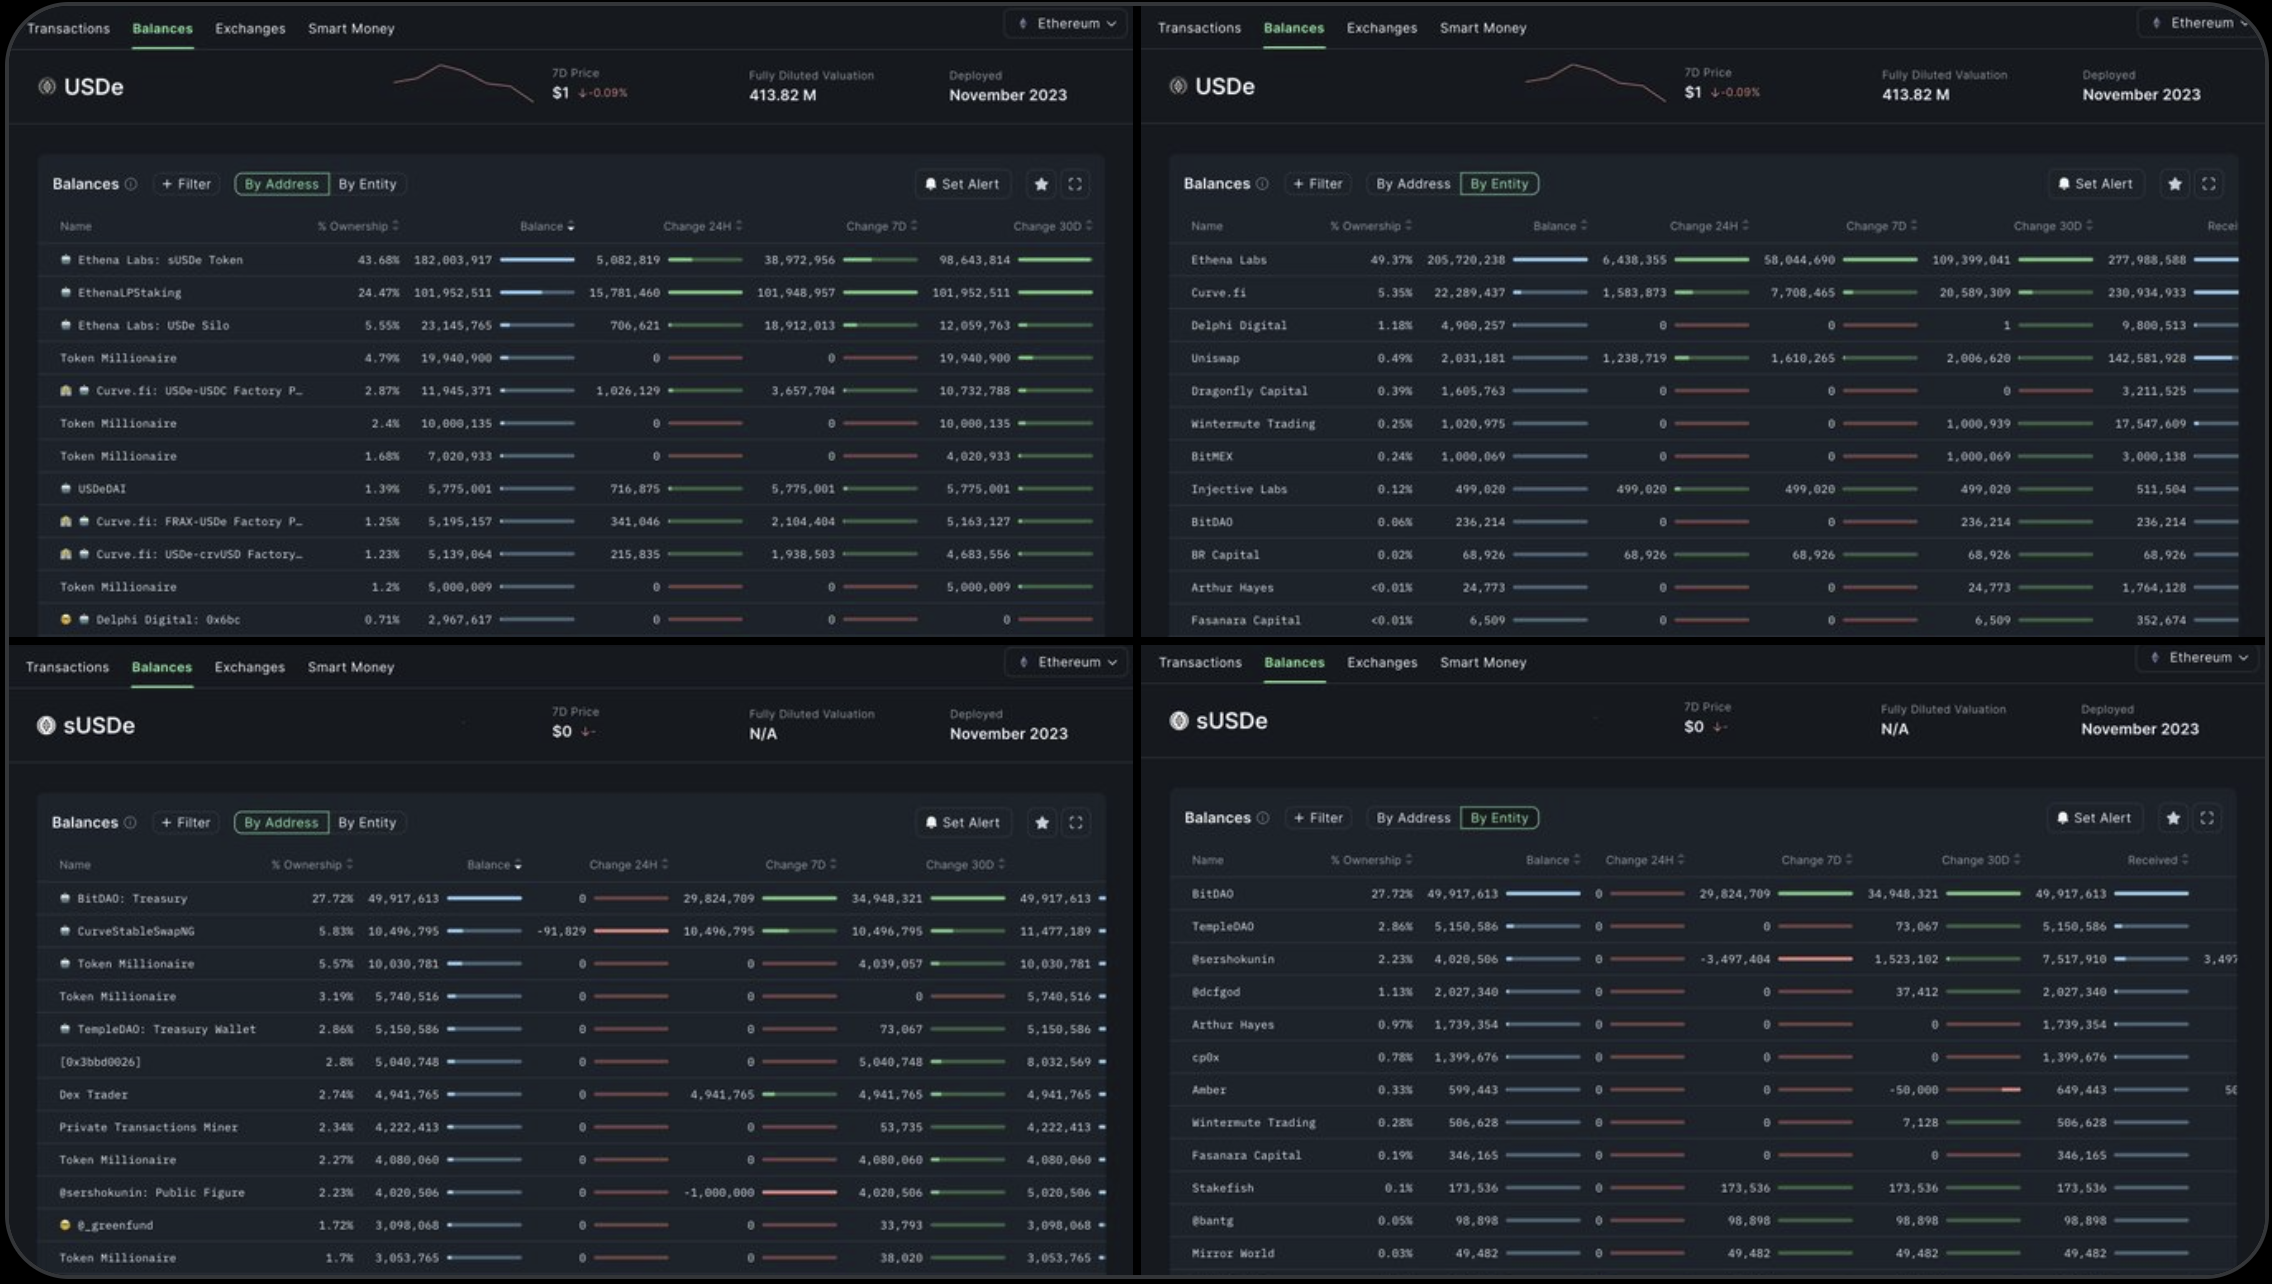2272x1284 pixels.
Task: Select By Address in the sUSDe By Address panel
Action: tap(281, 822)
